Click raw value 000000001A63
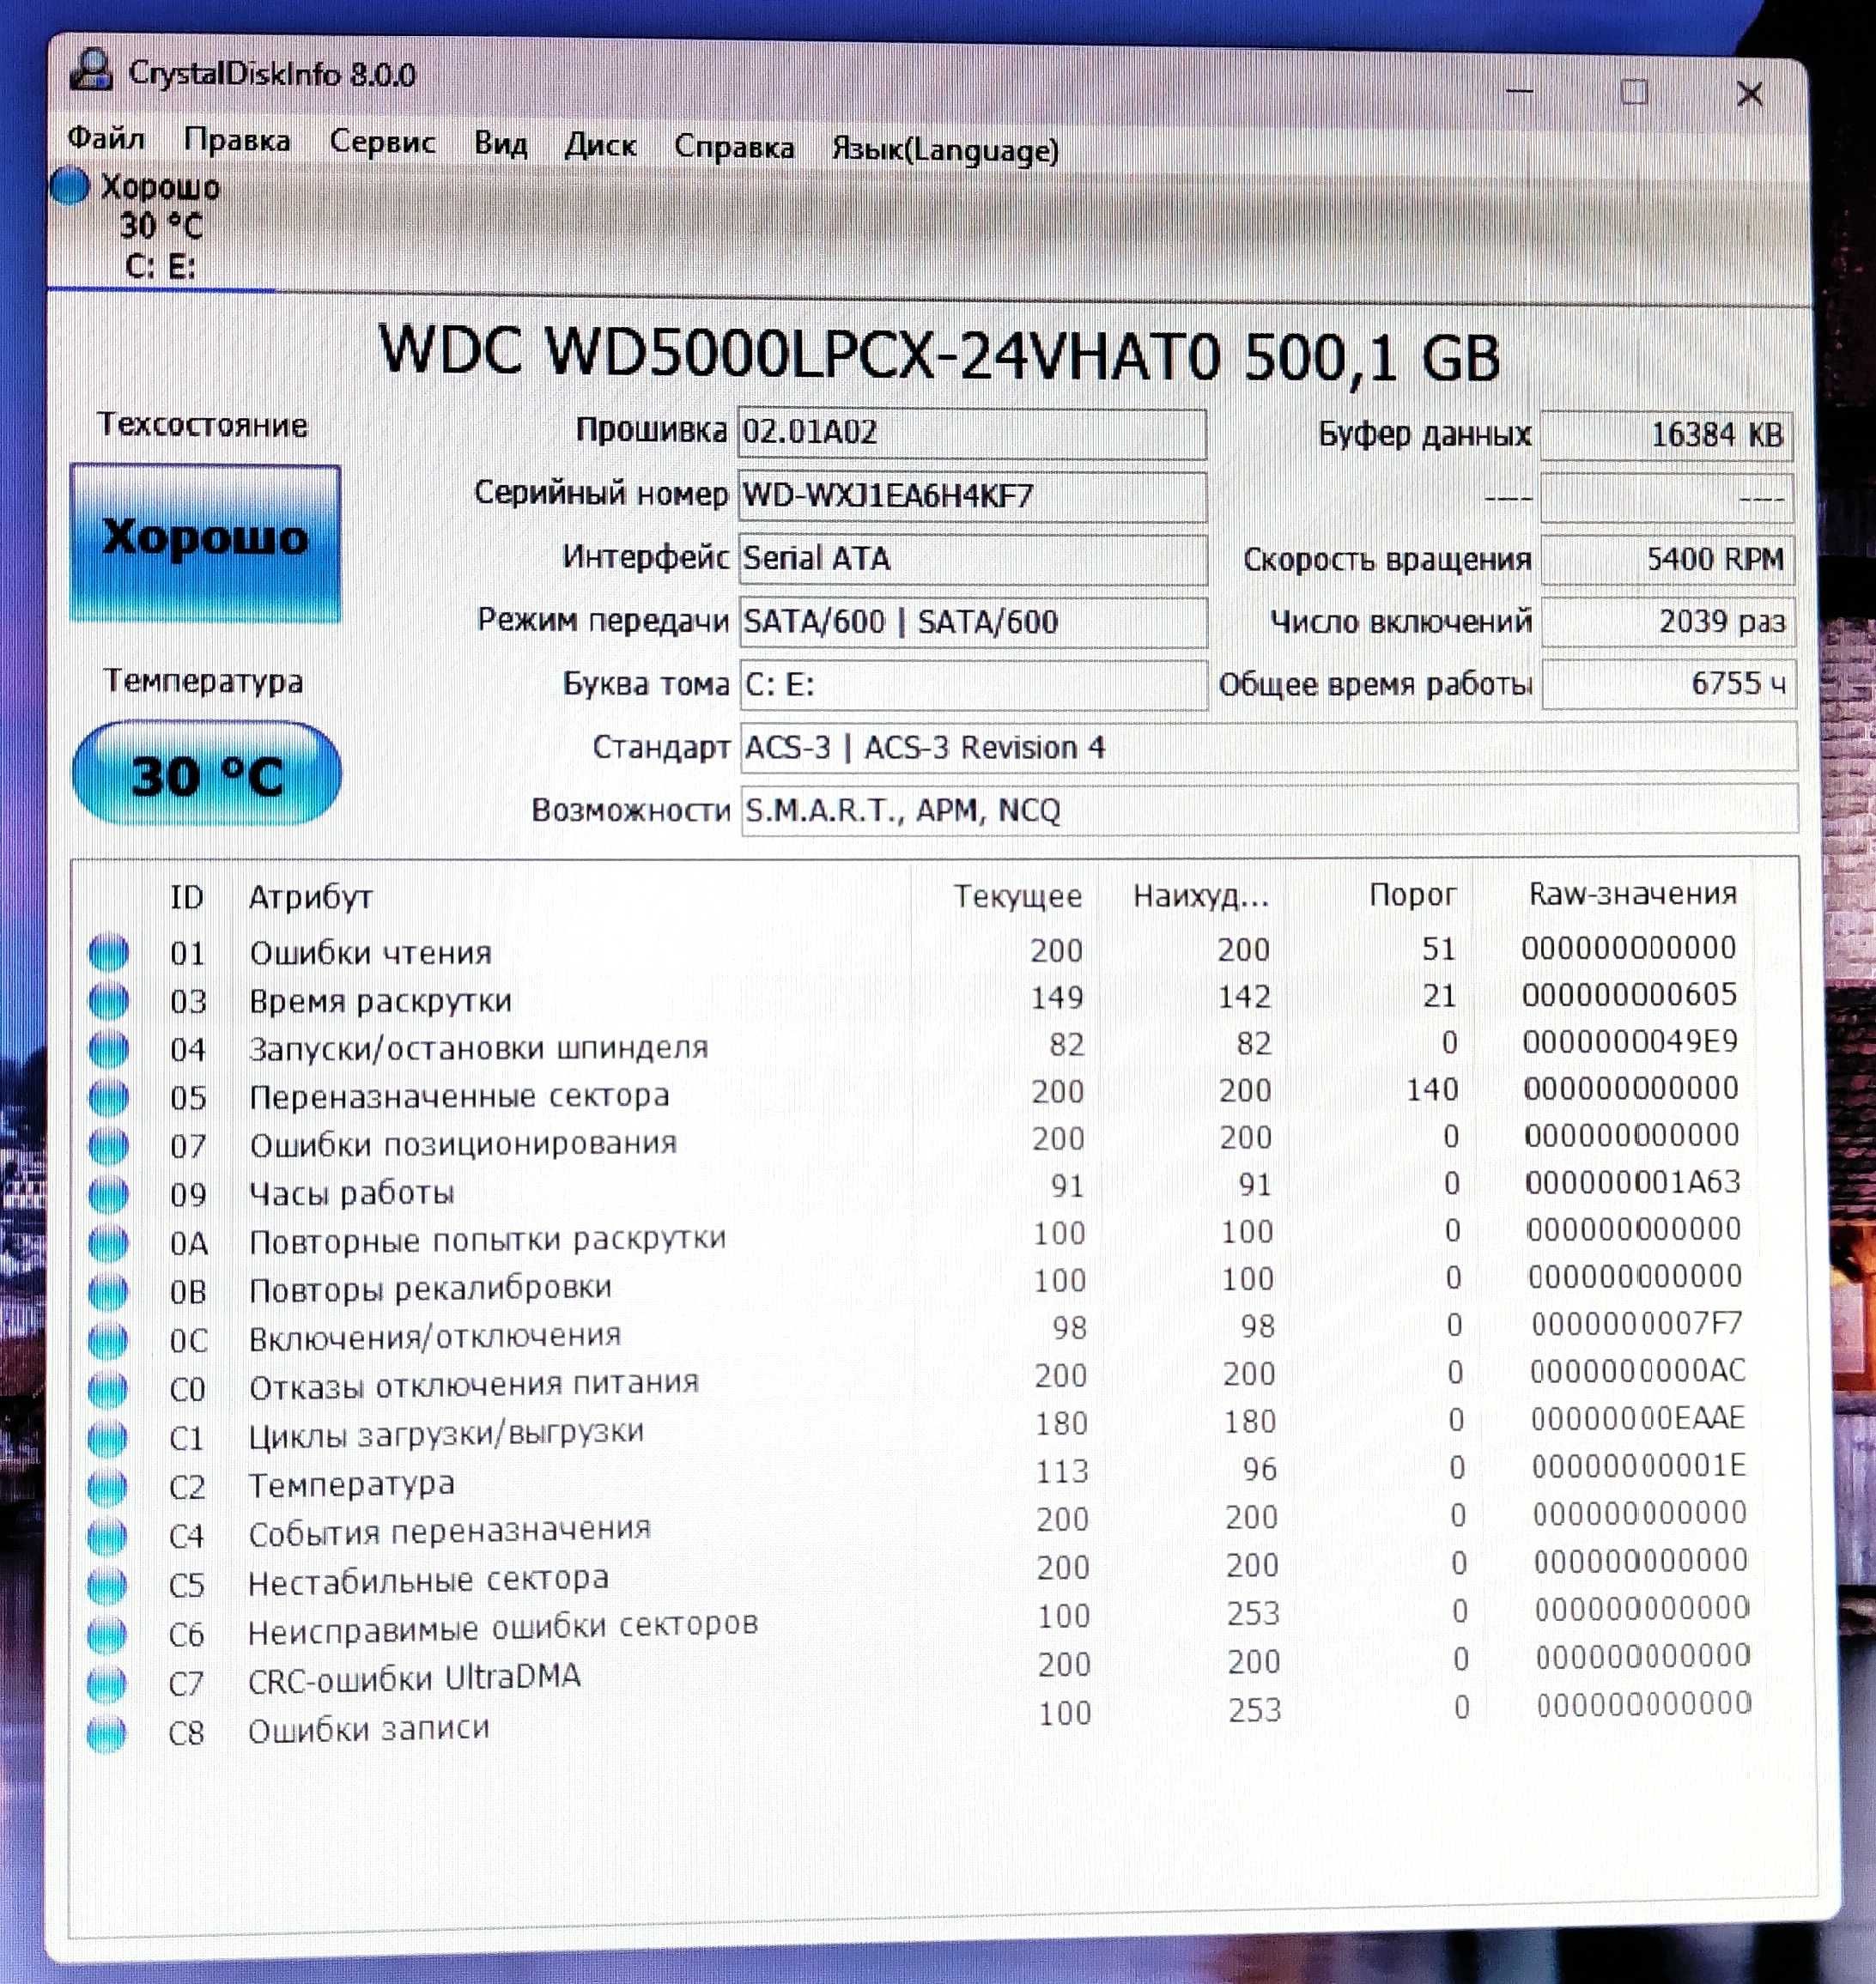Image resolution: width=1876 pixels, height=1984 pixels. [1633, 1182]
